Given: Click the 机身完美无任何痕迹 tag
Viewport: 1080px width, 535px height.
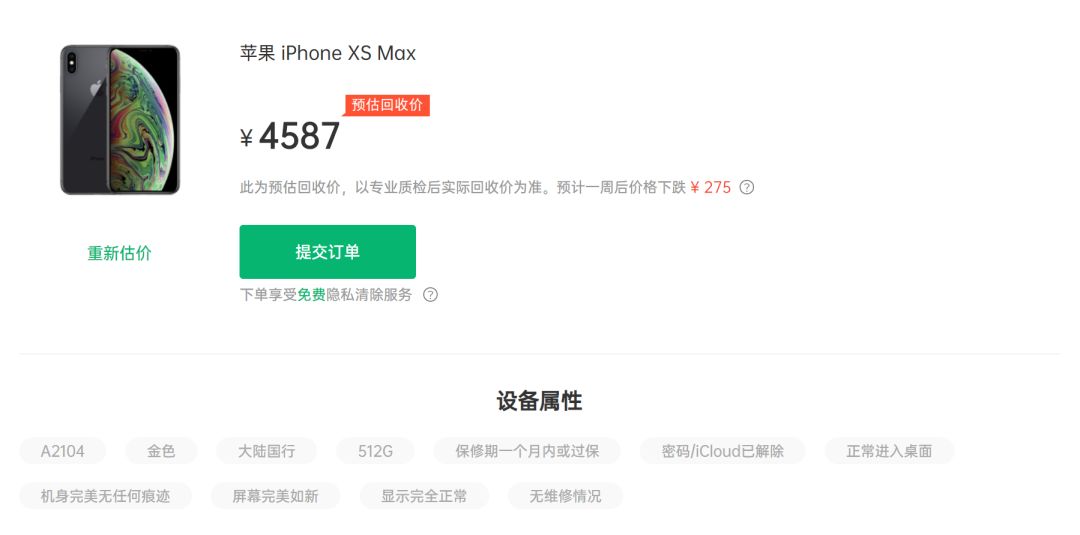Looking at the screenshot, I should click(105, 496).
